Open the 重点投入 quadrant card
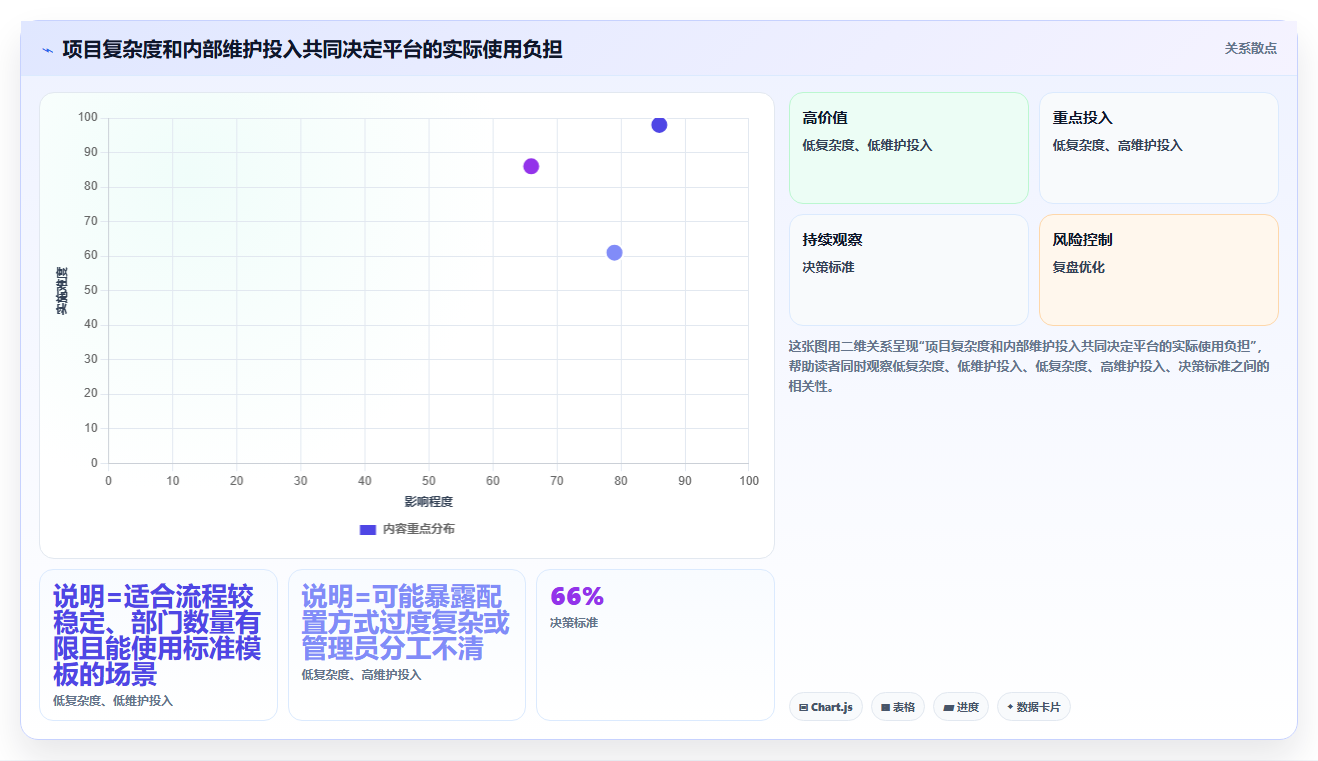The image size is (1318, 761). click(1158, 148)
